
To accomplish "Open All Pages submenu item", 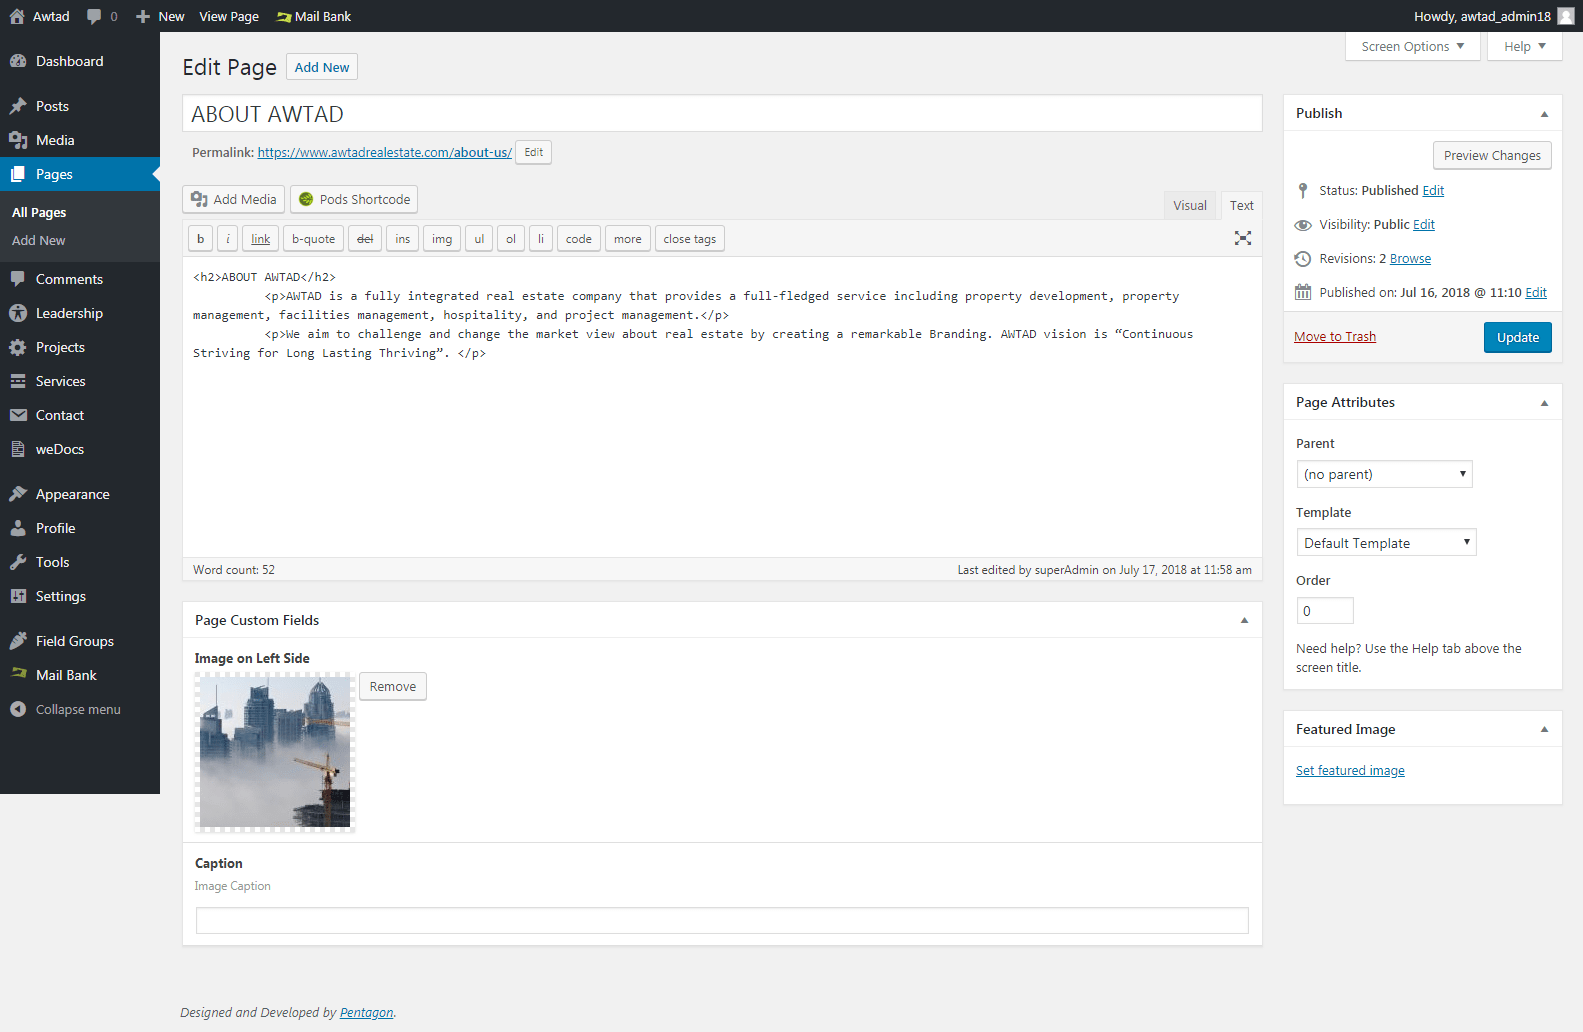I will (39, 212).
